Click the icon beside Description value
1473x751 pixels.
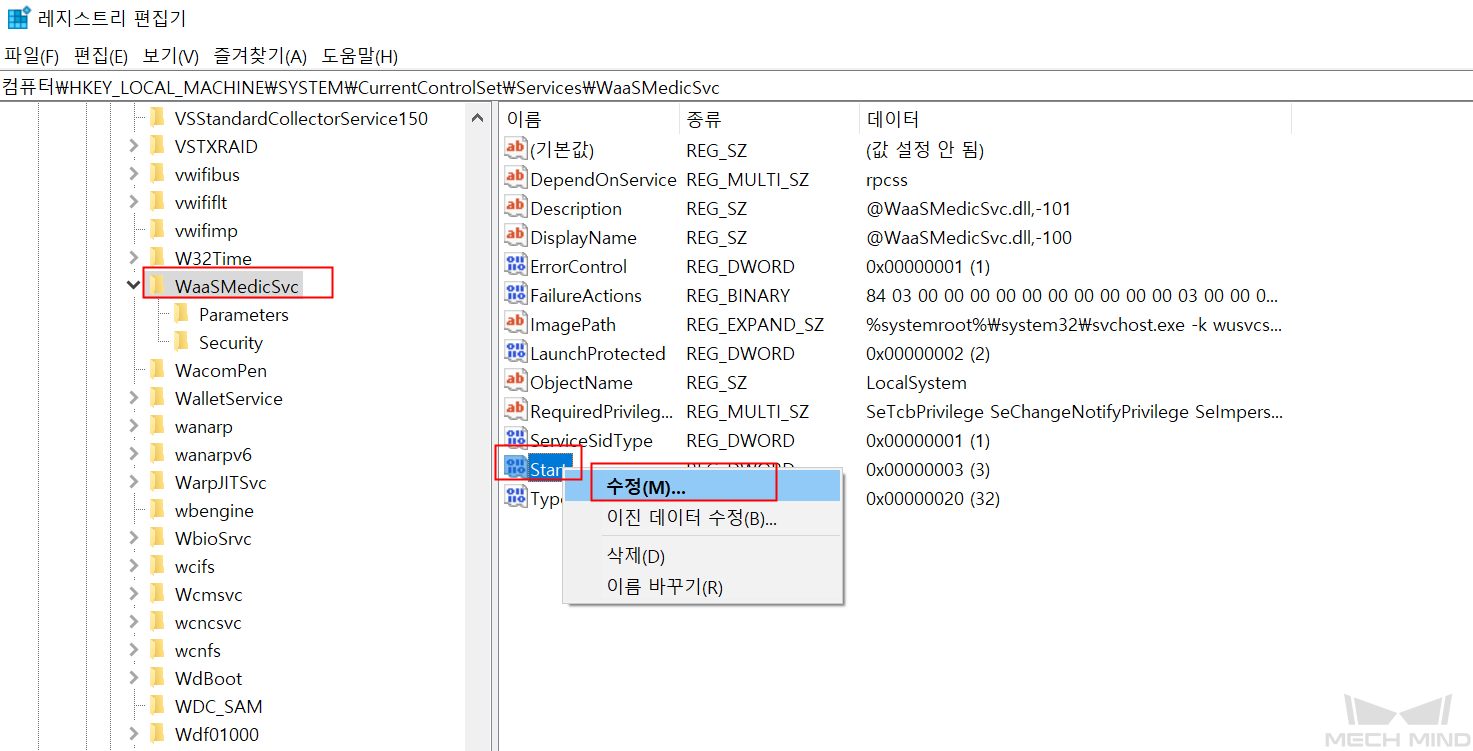[515, 207]
